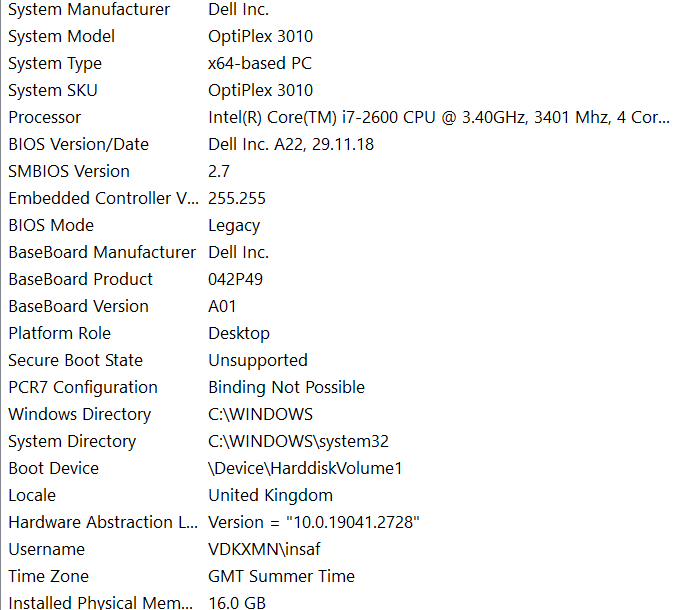
Task: Click the BIOS Version/Date entry
Action: [78, 144]
